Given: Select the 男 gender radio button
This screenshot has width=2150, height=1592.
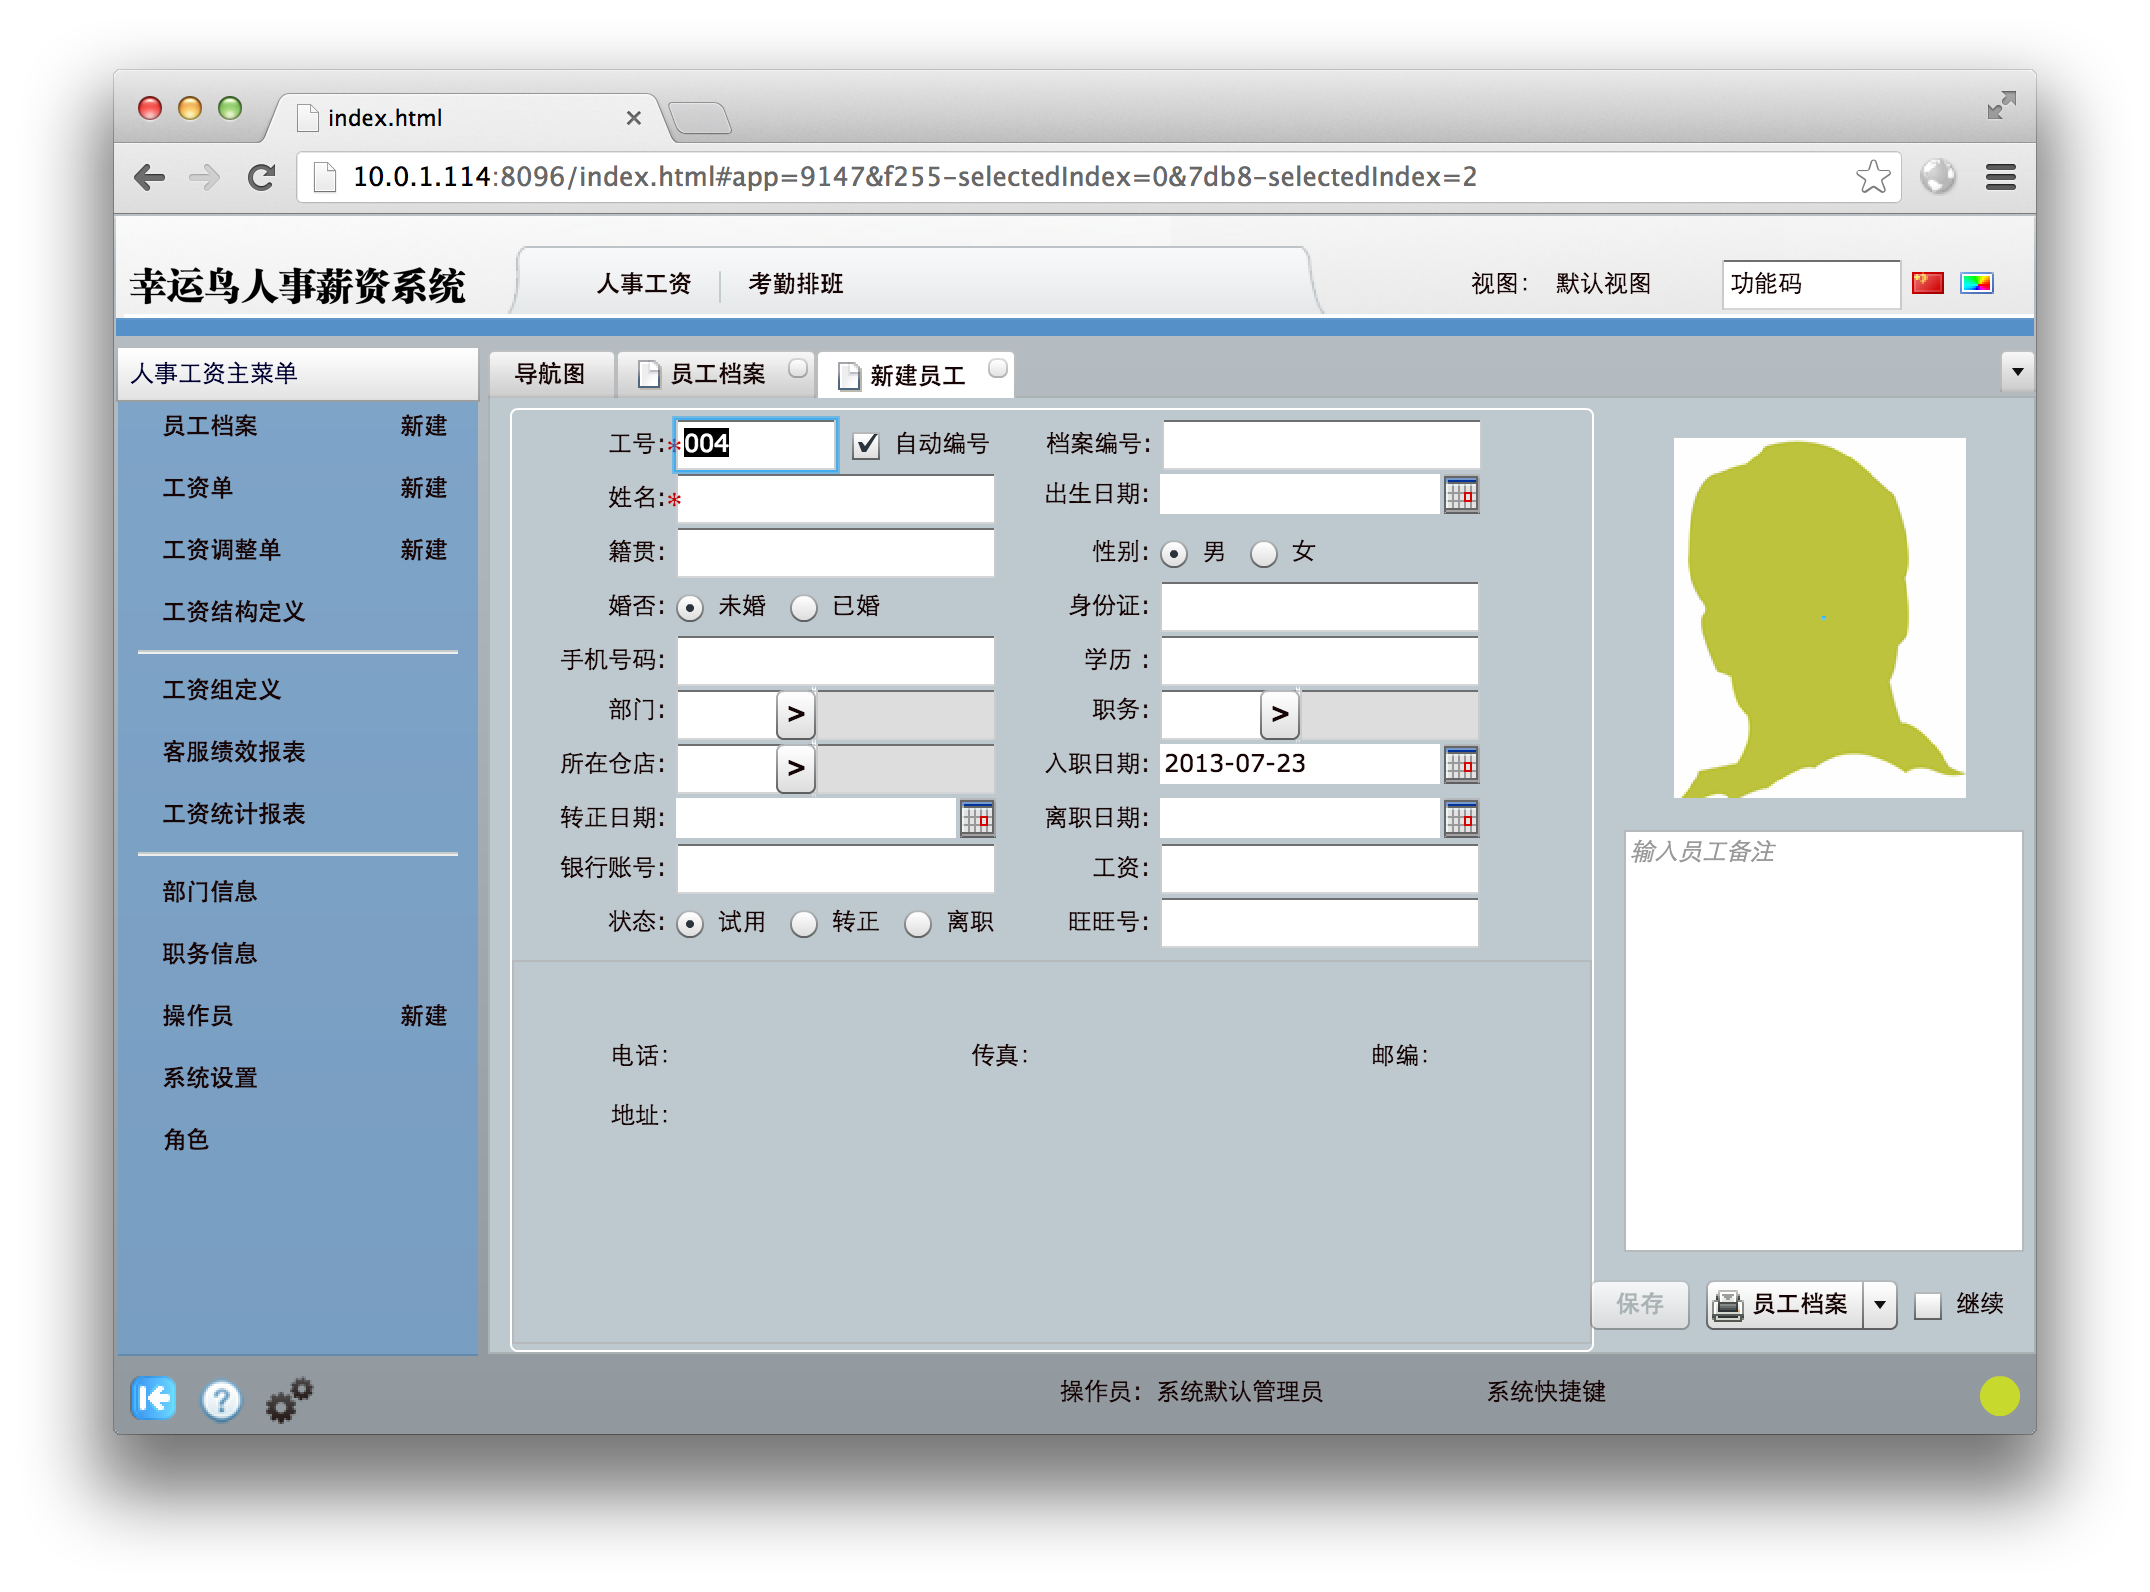Looking at the screenshot, I should click(x=1174, y=553).
